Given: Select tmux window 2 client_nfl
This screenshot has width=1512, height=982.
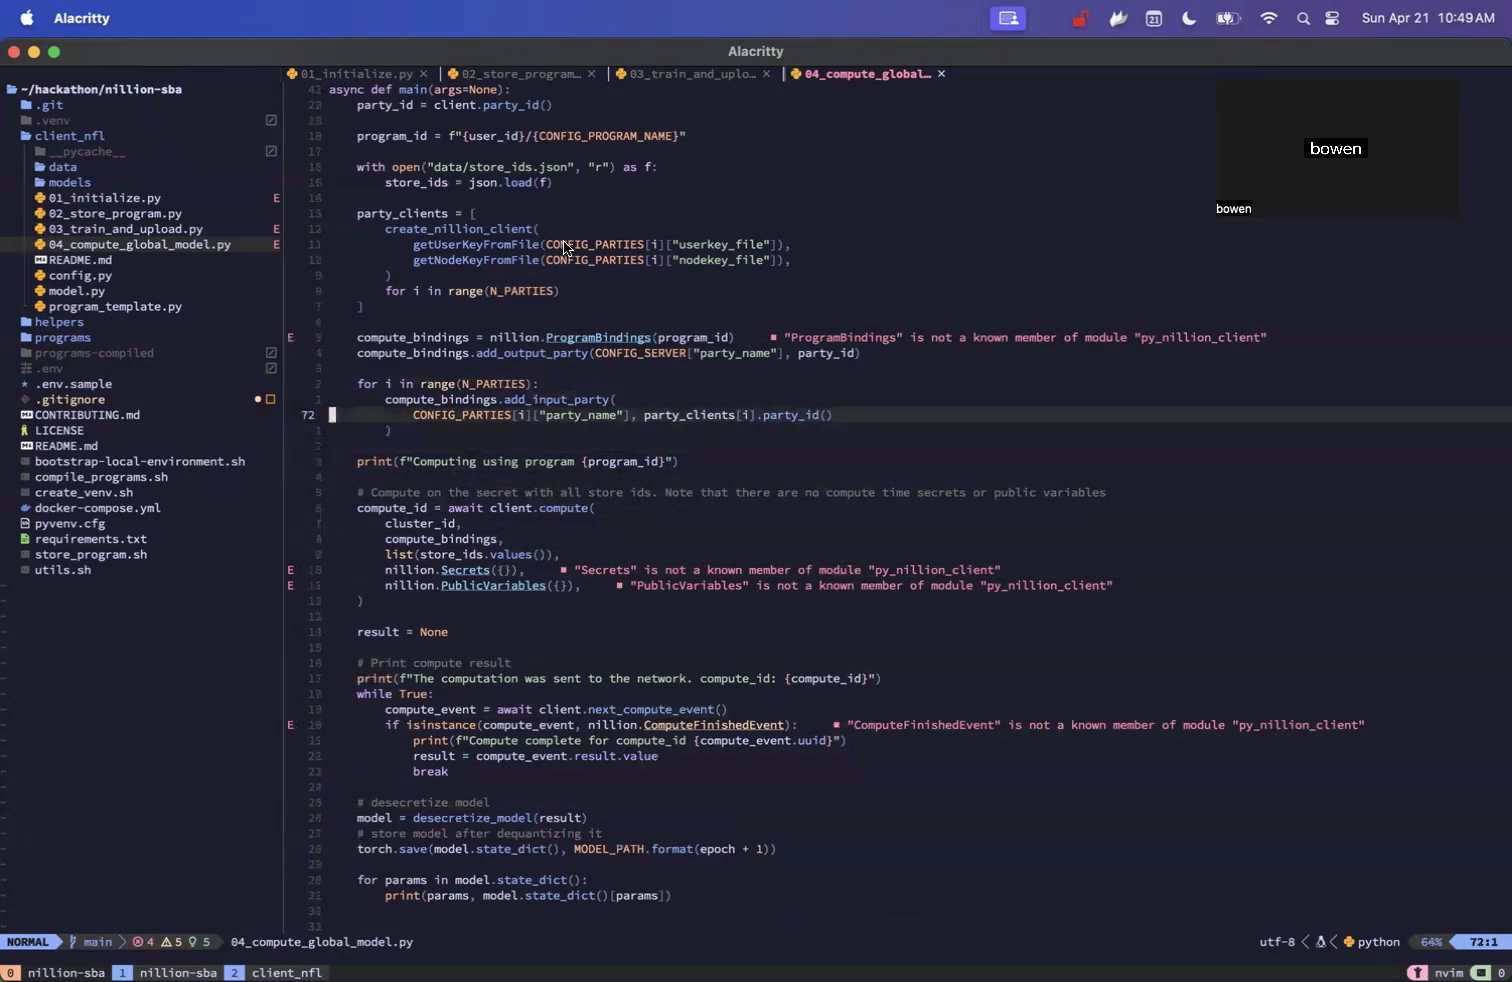Looking at the screenshot, I should point(275,972).
